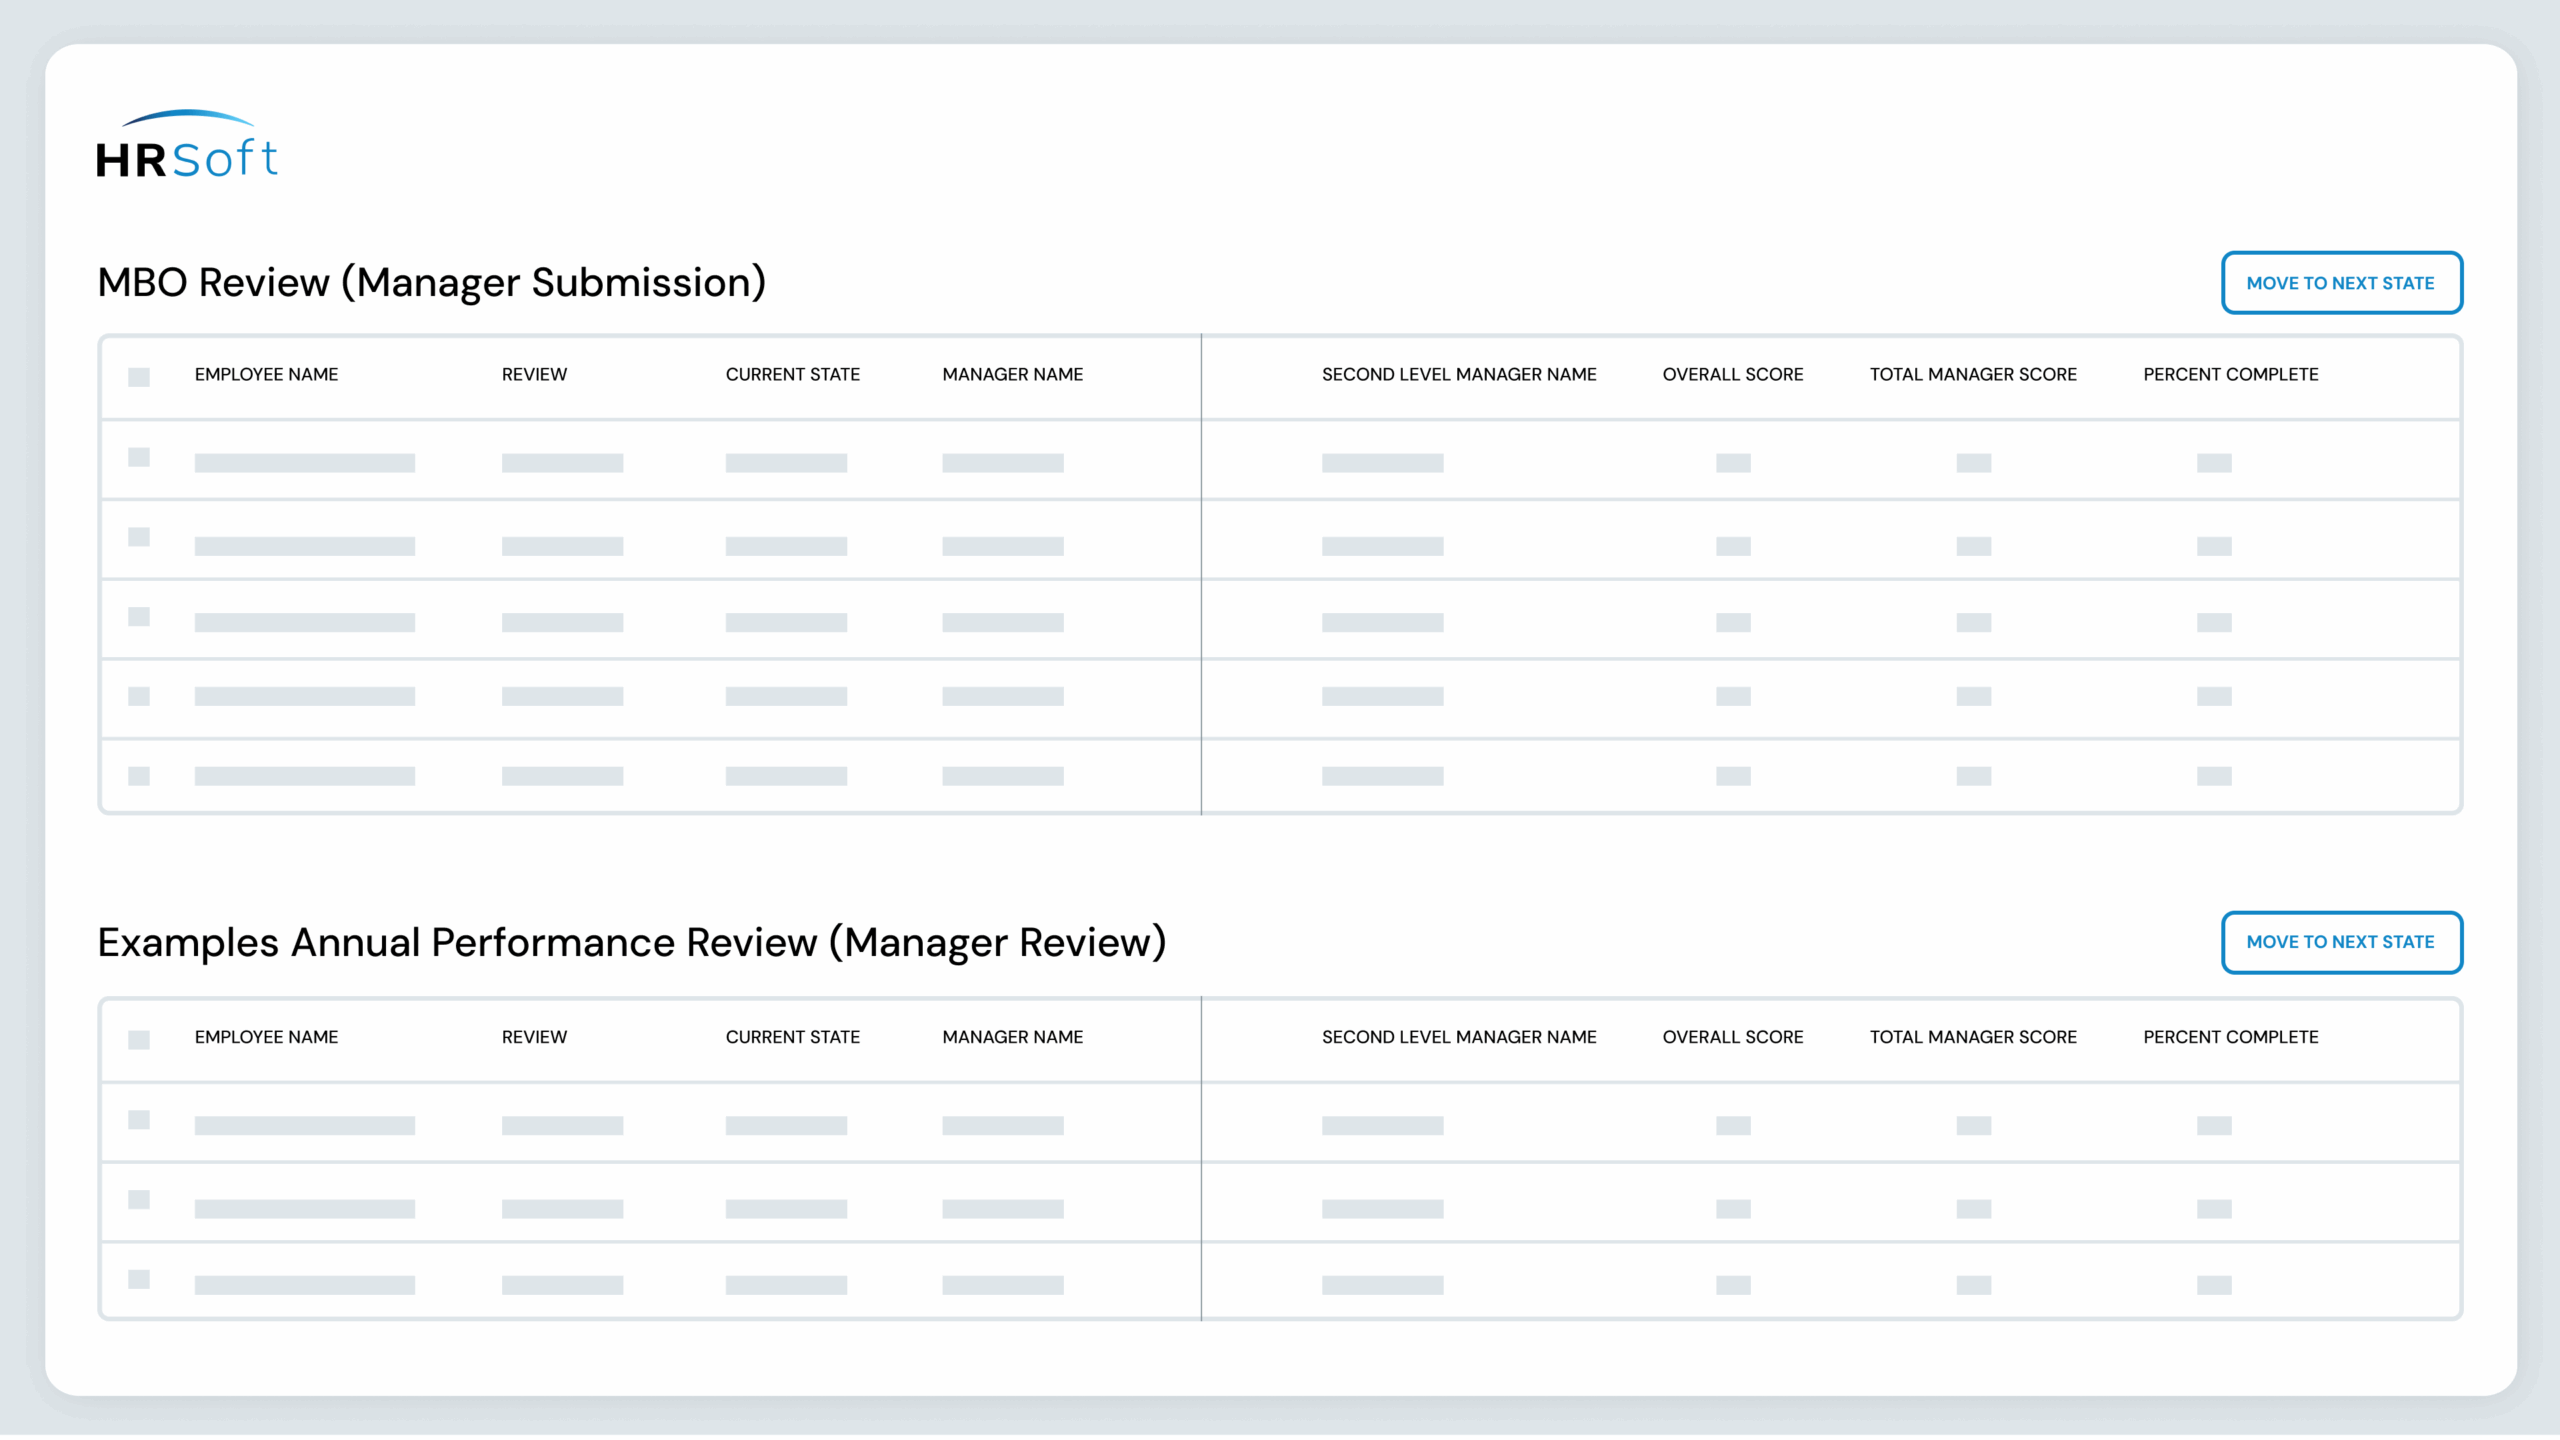Click Annual Performance Review's Move To Next State
Image resolution: width=2560 pixels, height=1440 pixels.
coord(2341,942)
